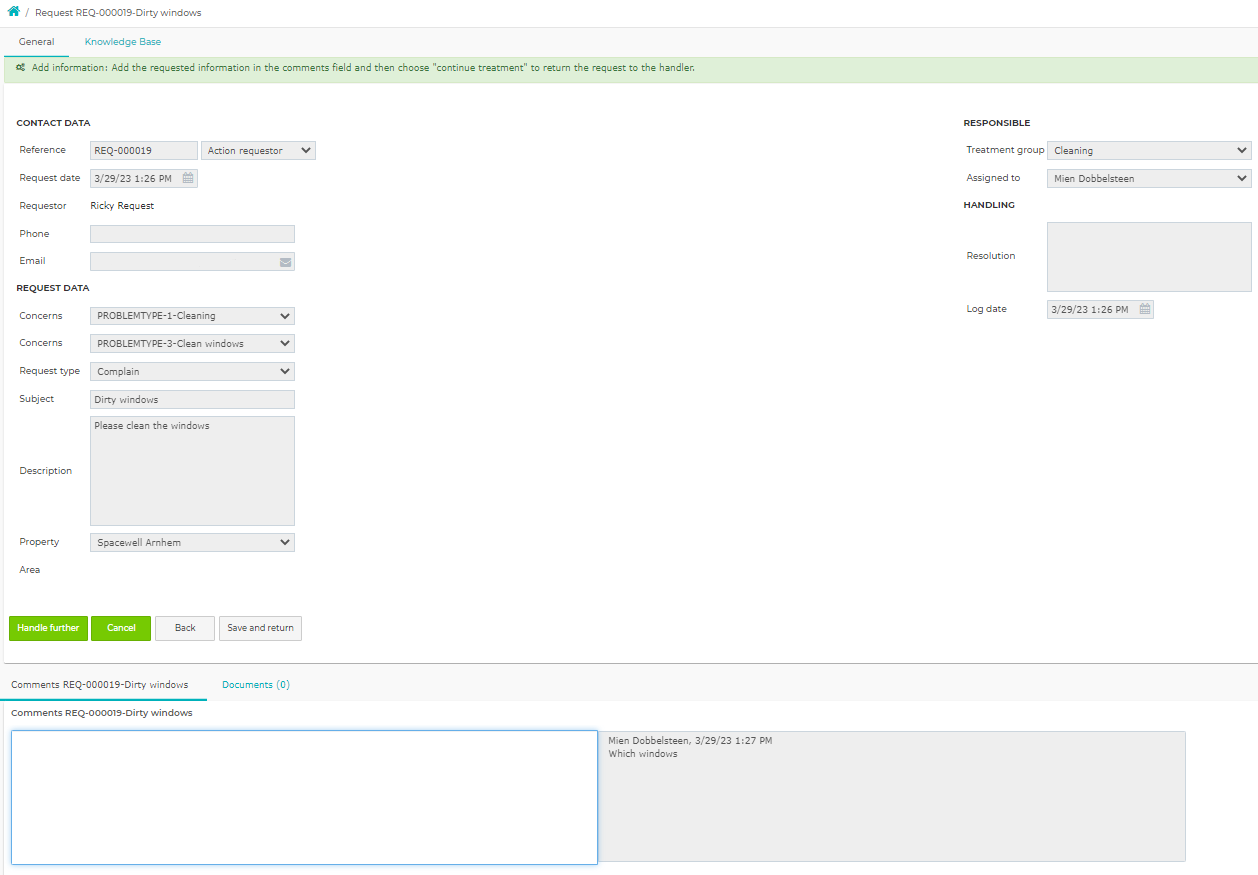The width and height of the screenshot is (1258, 875).
Task: Open the Assigned to dropdown
Action: pos(1149,179)
